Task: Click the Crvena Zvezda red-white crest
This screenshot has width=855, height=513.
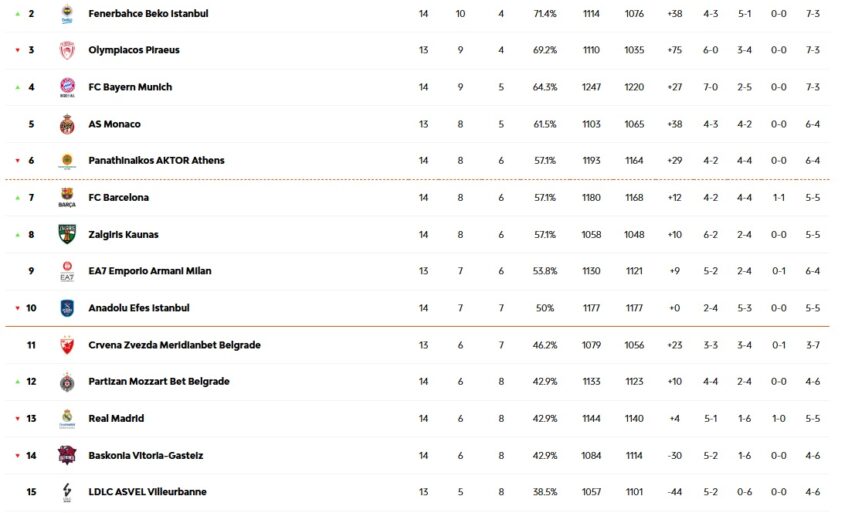Action: tap(67, 345)
